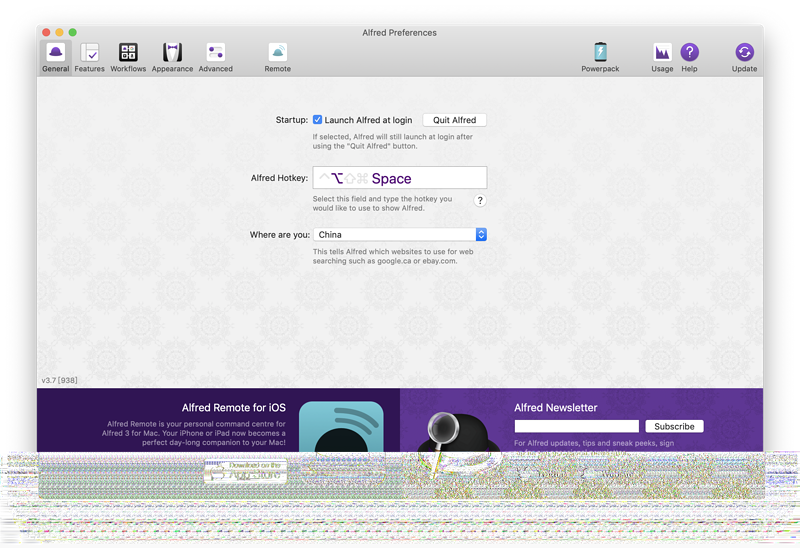Select the Alfred Hotkey field

click(399, 178)
